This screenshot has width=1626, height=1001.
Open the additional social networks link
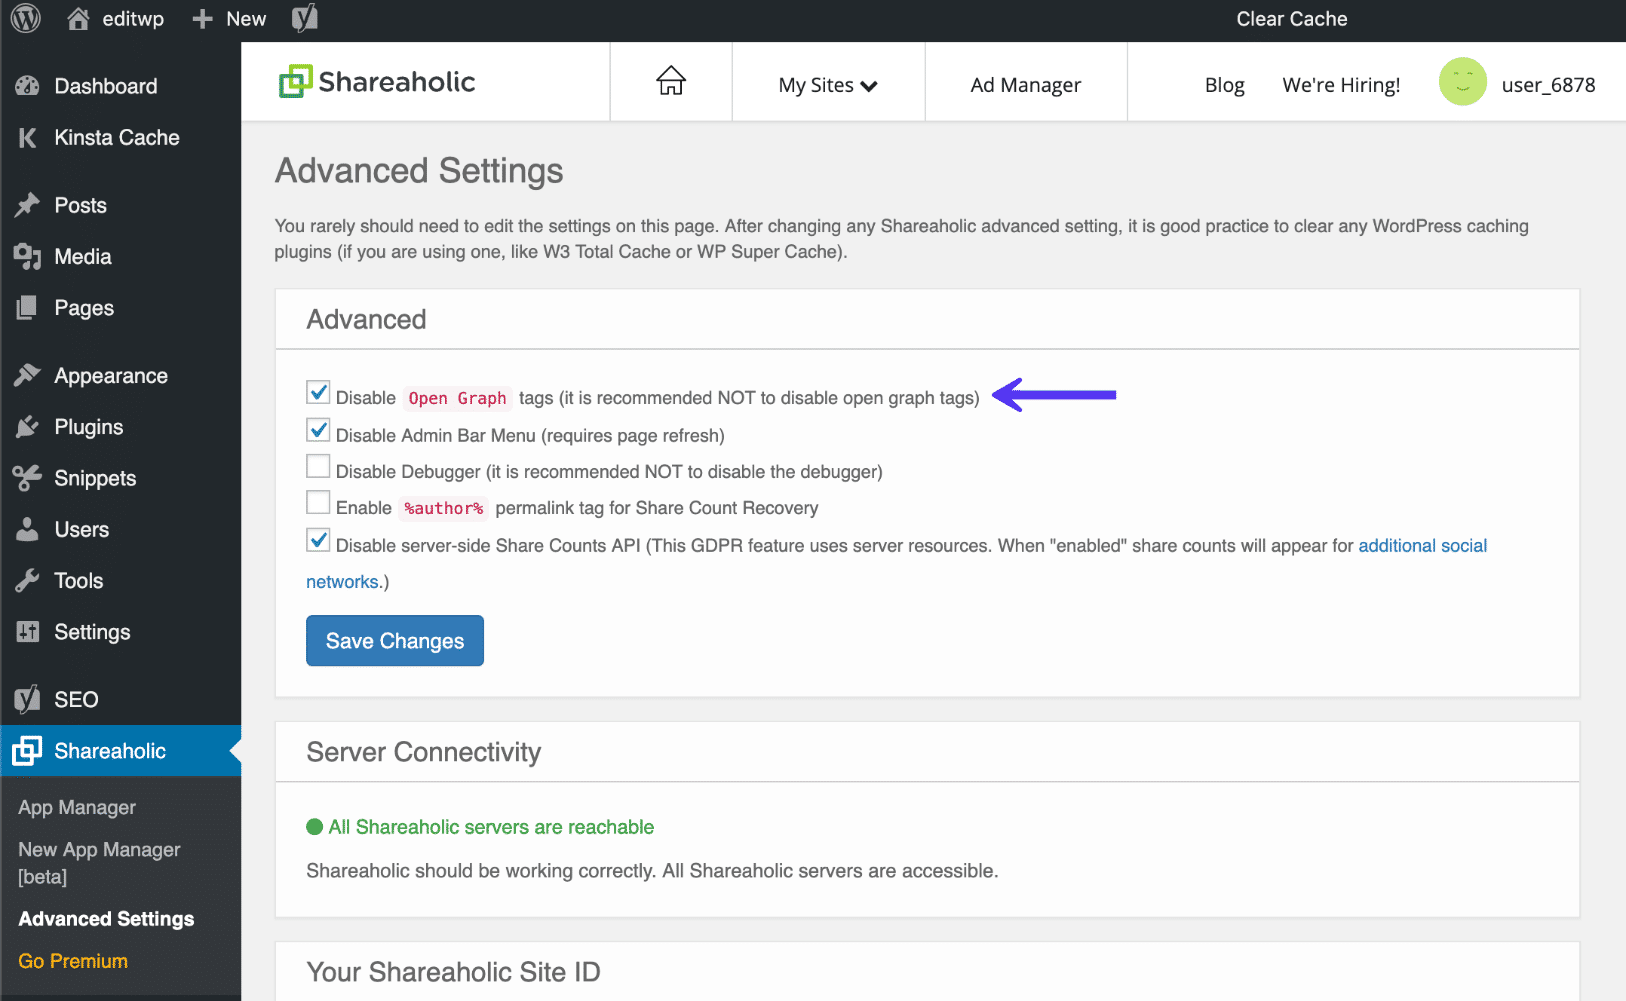[x=1422, y=545]
